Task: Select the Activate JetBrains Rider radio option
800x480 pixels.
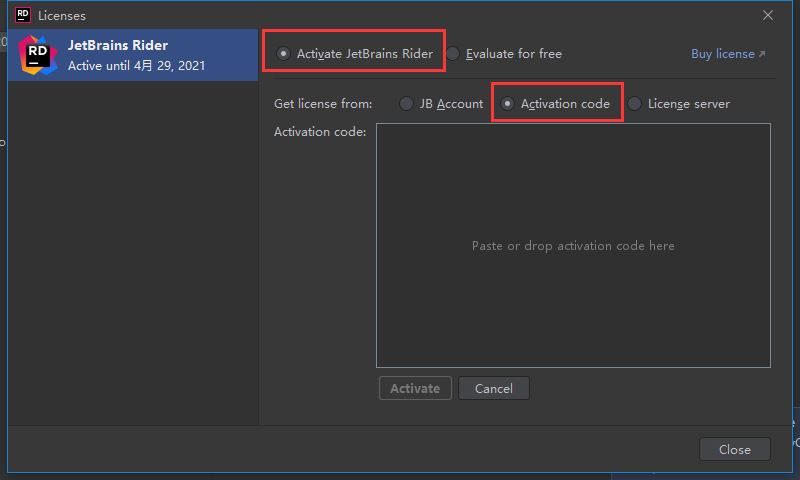Action: (283, 54)
